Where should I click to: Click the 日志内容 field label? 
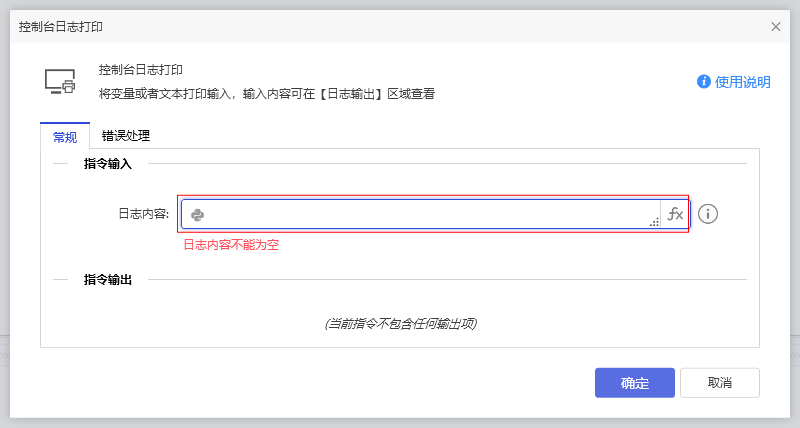[x=143, y=214]
